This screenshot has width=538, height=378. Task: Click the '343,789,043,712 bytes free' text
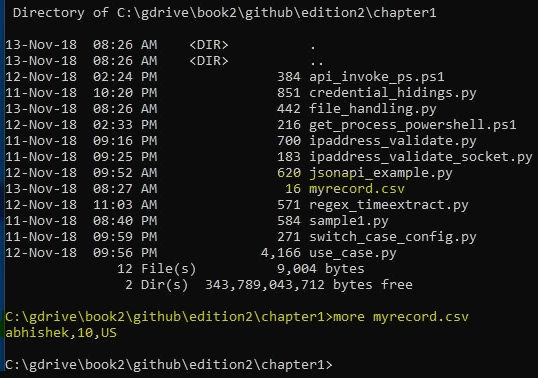pyautogui.click(x=308, y=285)
